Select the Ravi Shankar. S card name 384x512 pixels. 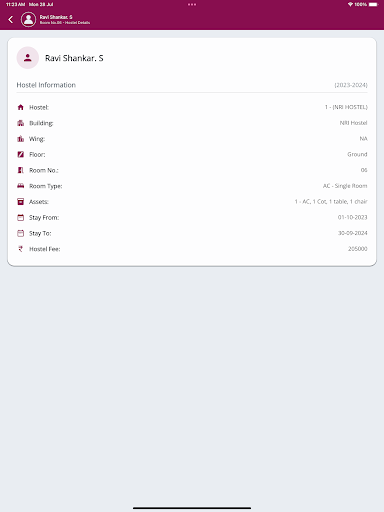click(74, 58)
